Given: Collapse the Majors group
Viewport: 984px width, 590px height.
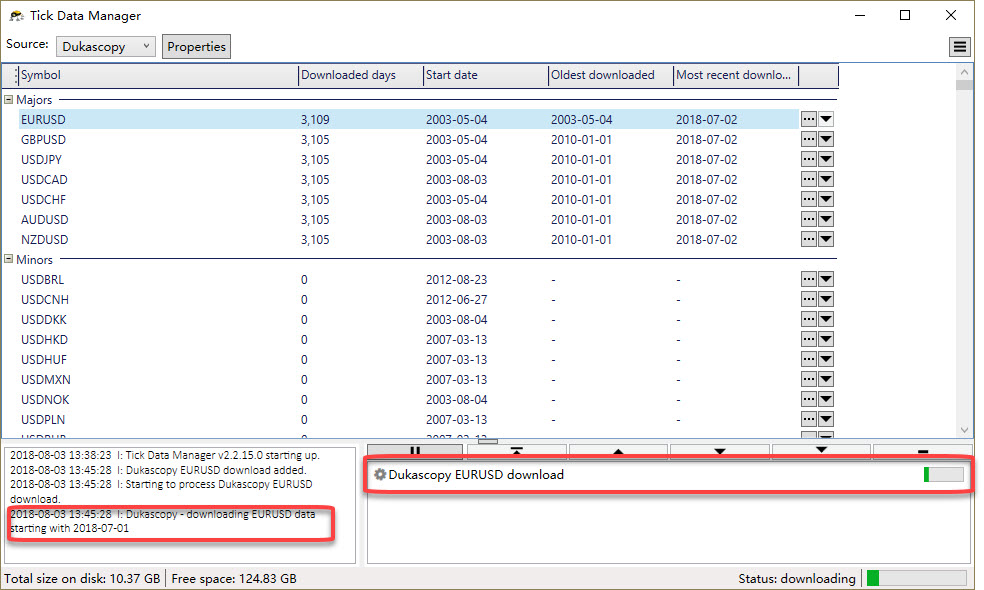Looking at the screenshot, I should [x=9, y=100].
